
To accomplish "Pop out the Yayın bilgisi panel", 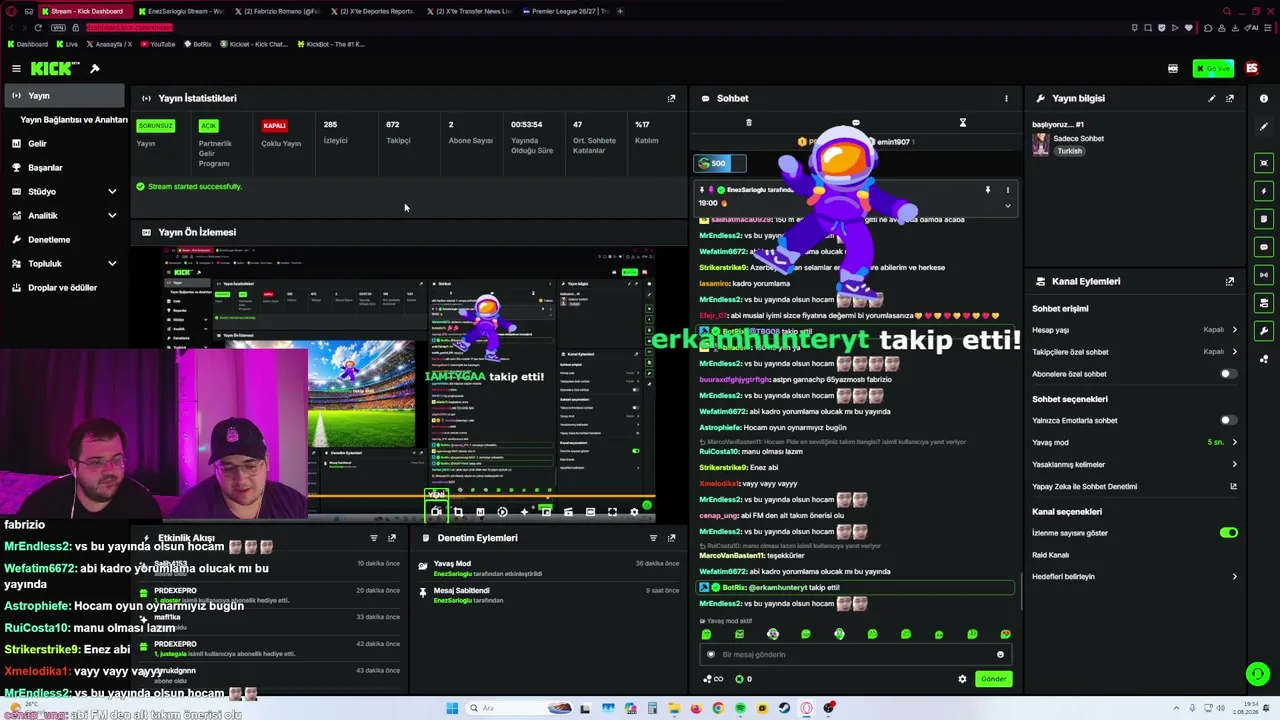I will [x=1230, y=98].
